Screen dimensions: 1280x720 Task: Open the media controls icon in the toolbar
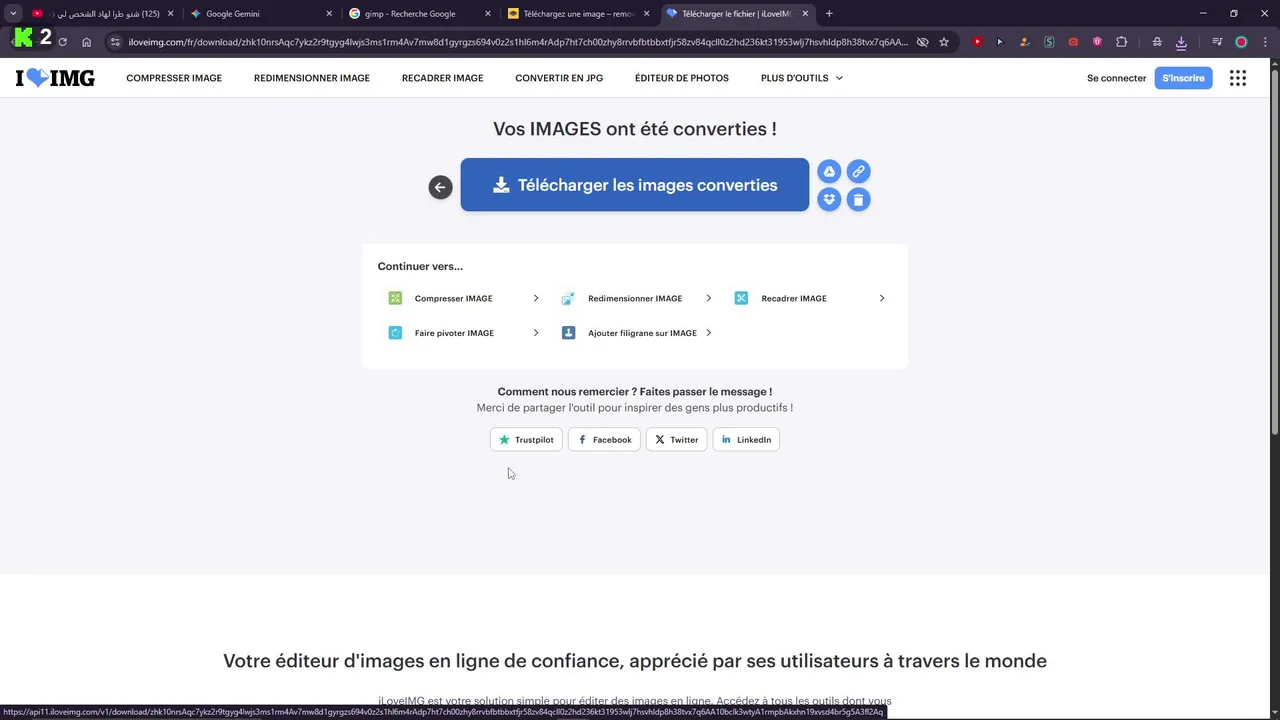tap(1216, 42)
